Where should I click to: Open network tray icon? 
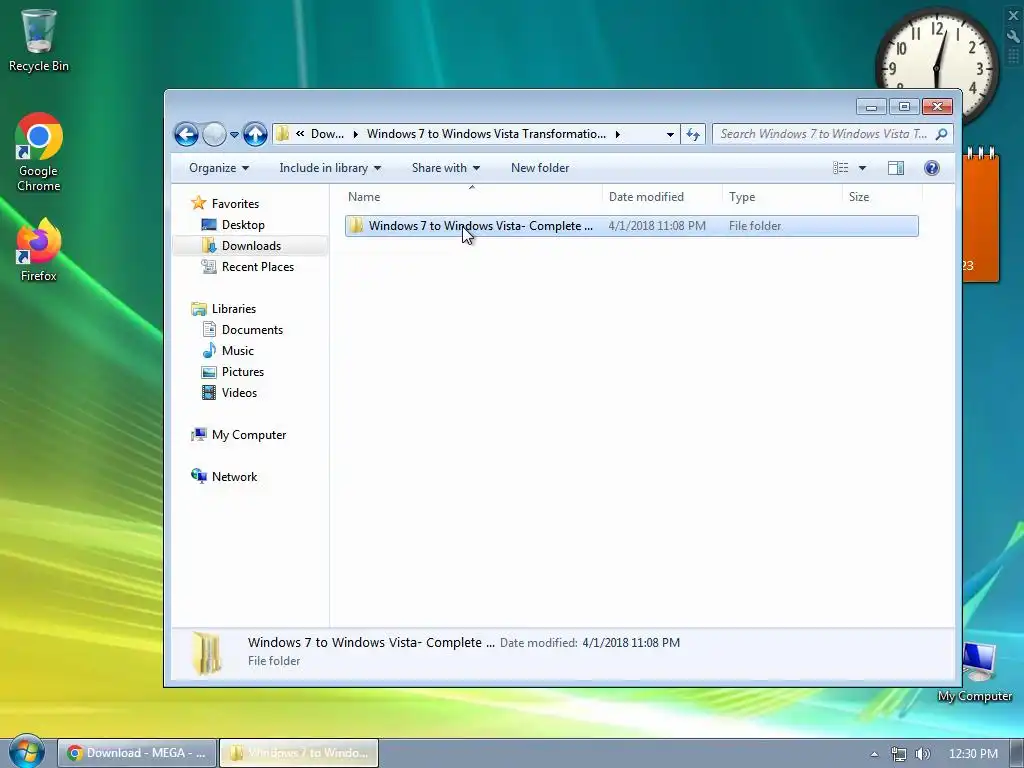pos(899,754)
